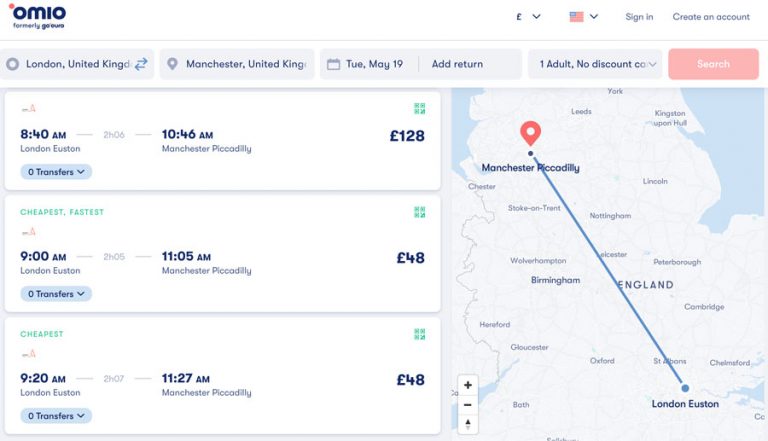Swap origin and destination cities
The height and width of the screenshot is (441, 768).
[141, 64]
